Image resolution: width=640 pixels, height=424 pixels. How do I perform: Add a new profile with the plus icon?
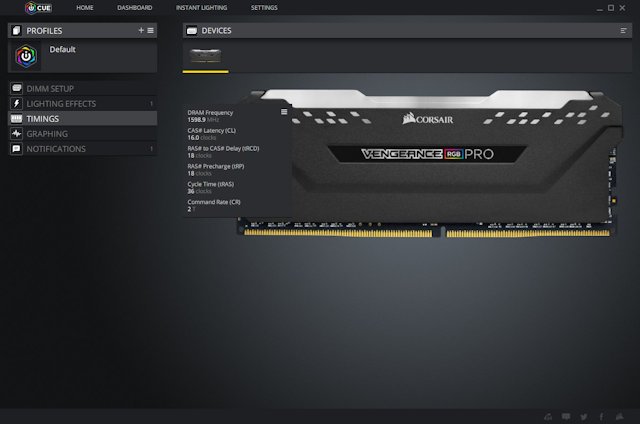pos(141,30)
